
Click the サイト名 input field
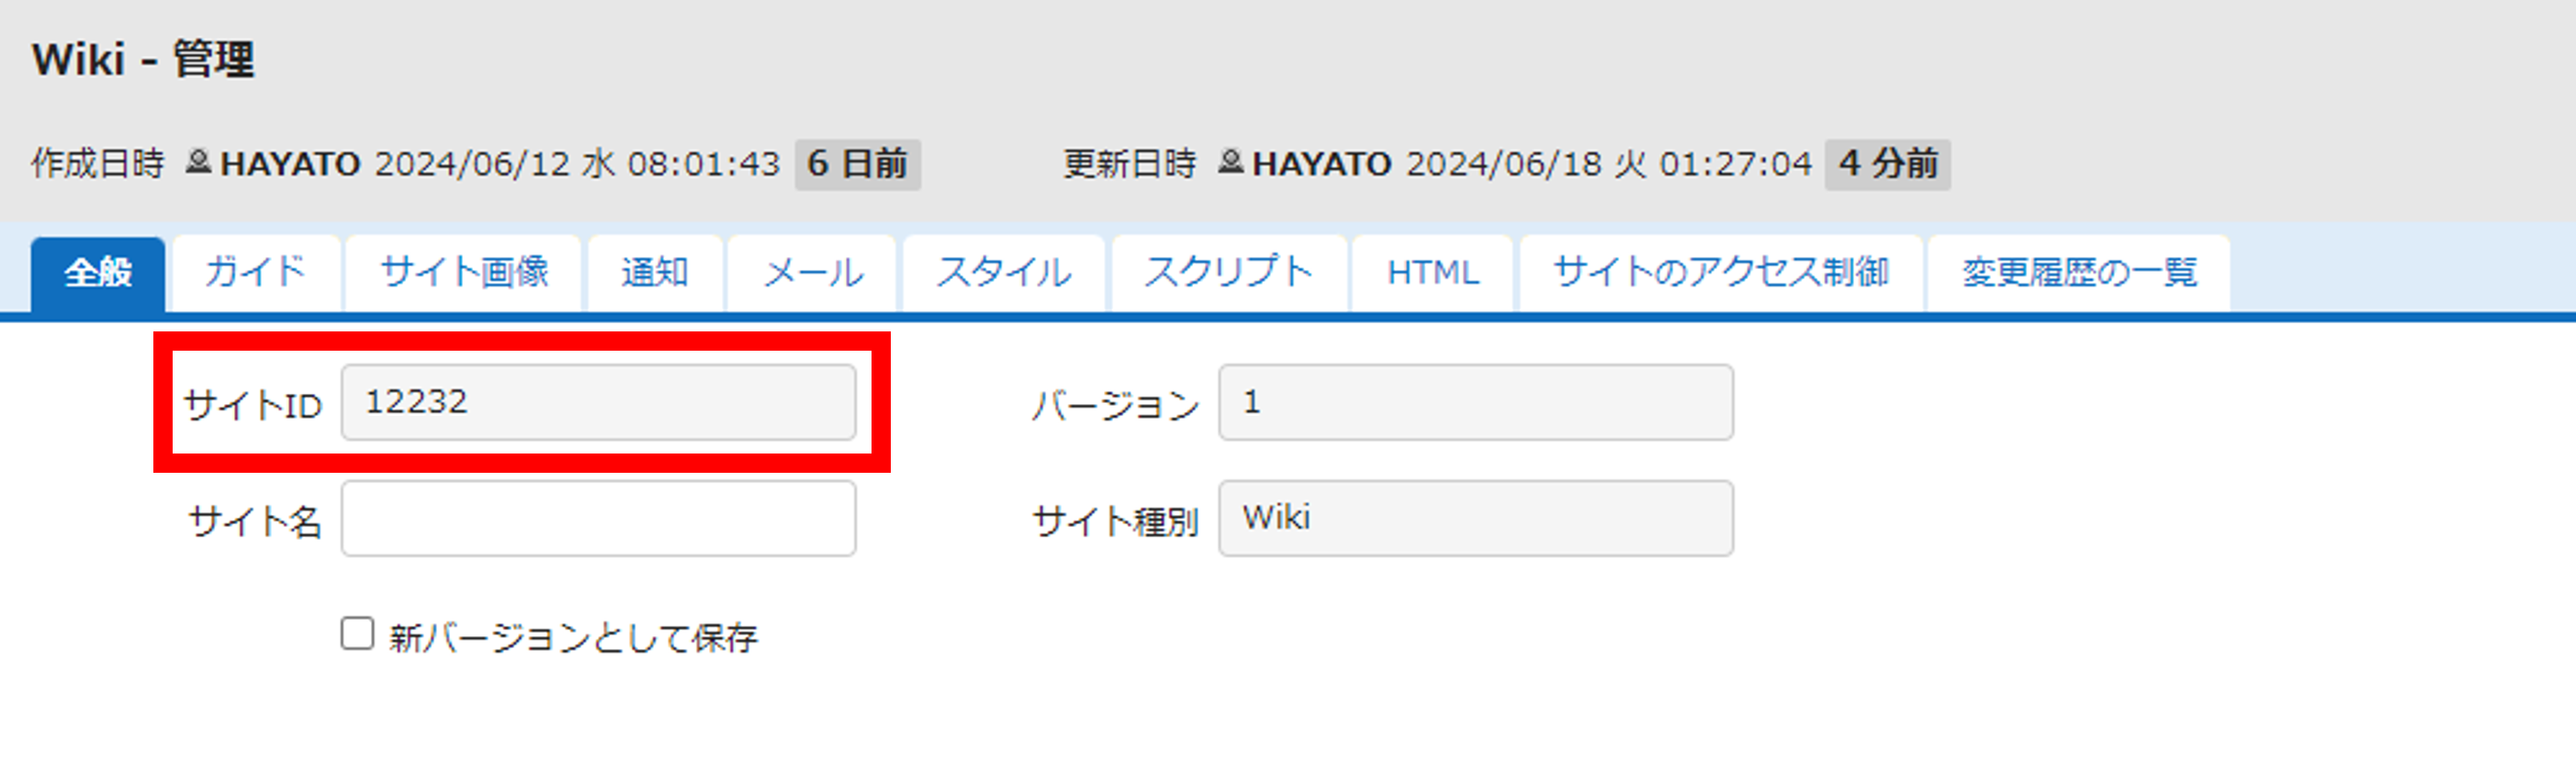tap(598, 518)
